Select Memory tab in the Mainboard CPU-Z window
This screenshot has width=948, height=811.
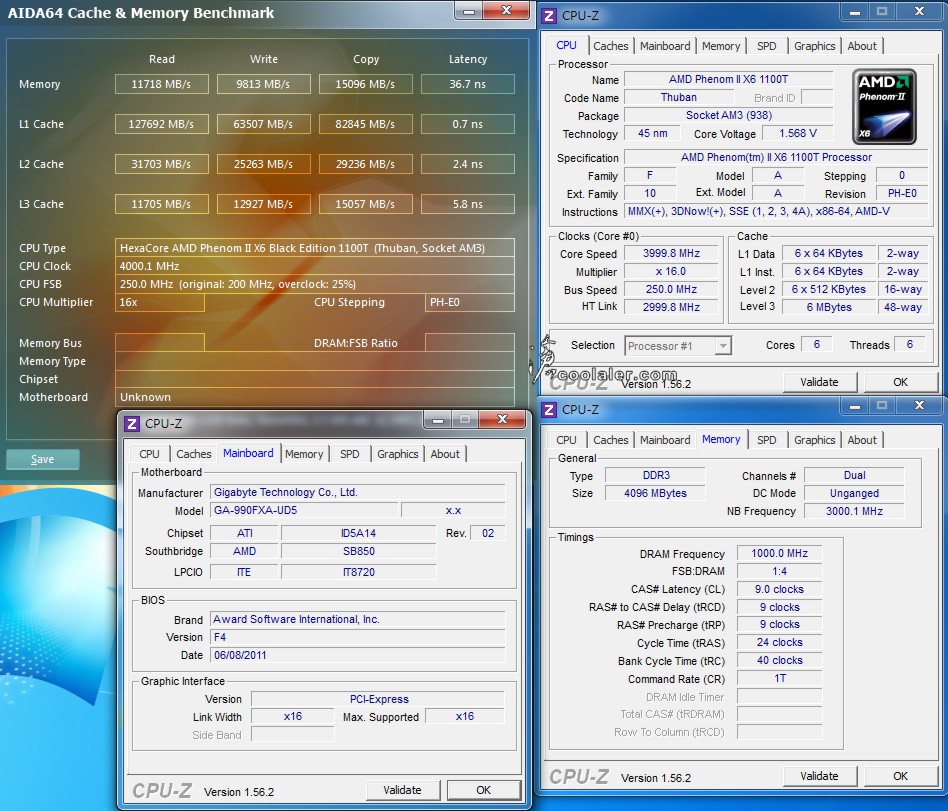click(x=304, y=454)
